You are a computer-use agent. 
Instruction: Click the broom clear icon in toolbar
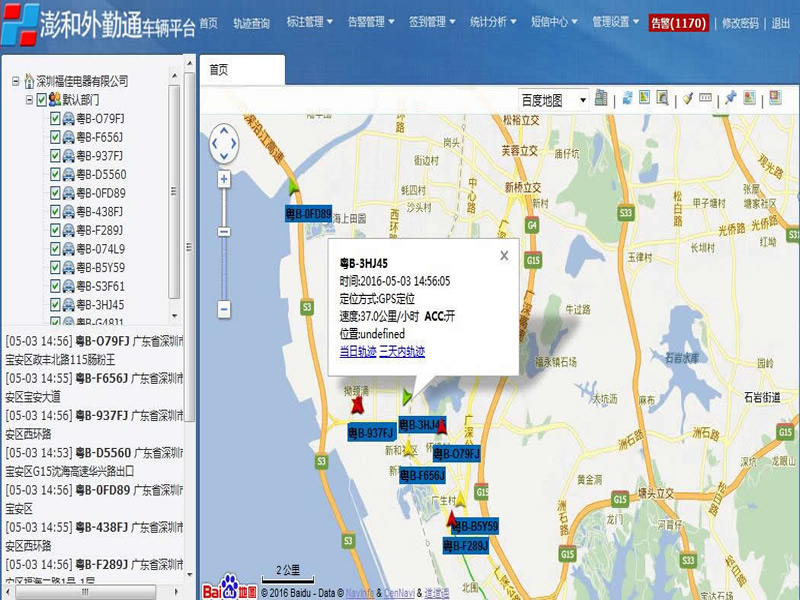[688, 98]
